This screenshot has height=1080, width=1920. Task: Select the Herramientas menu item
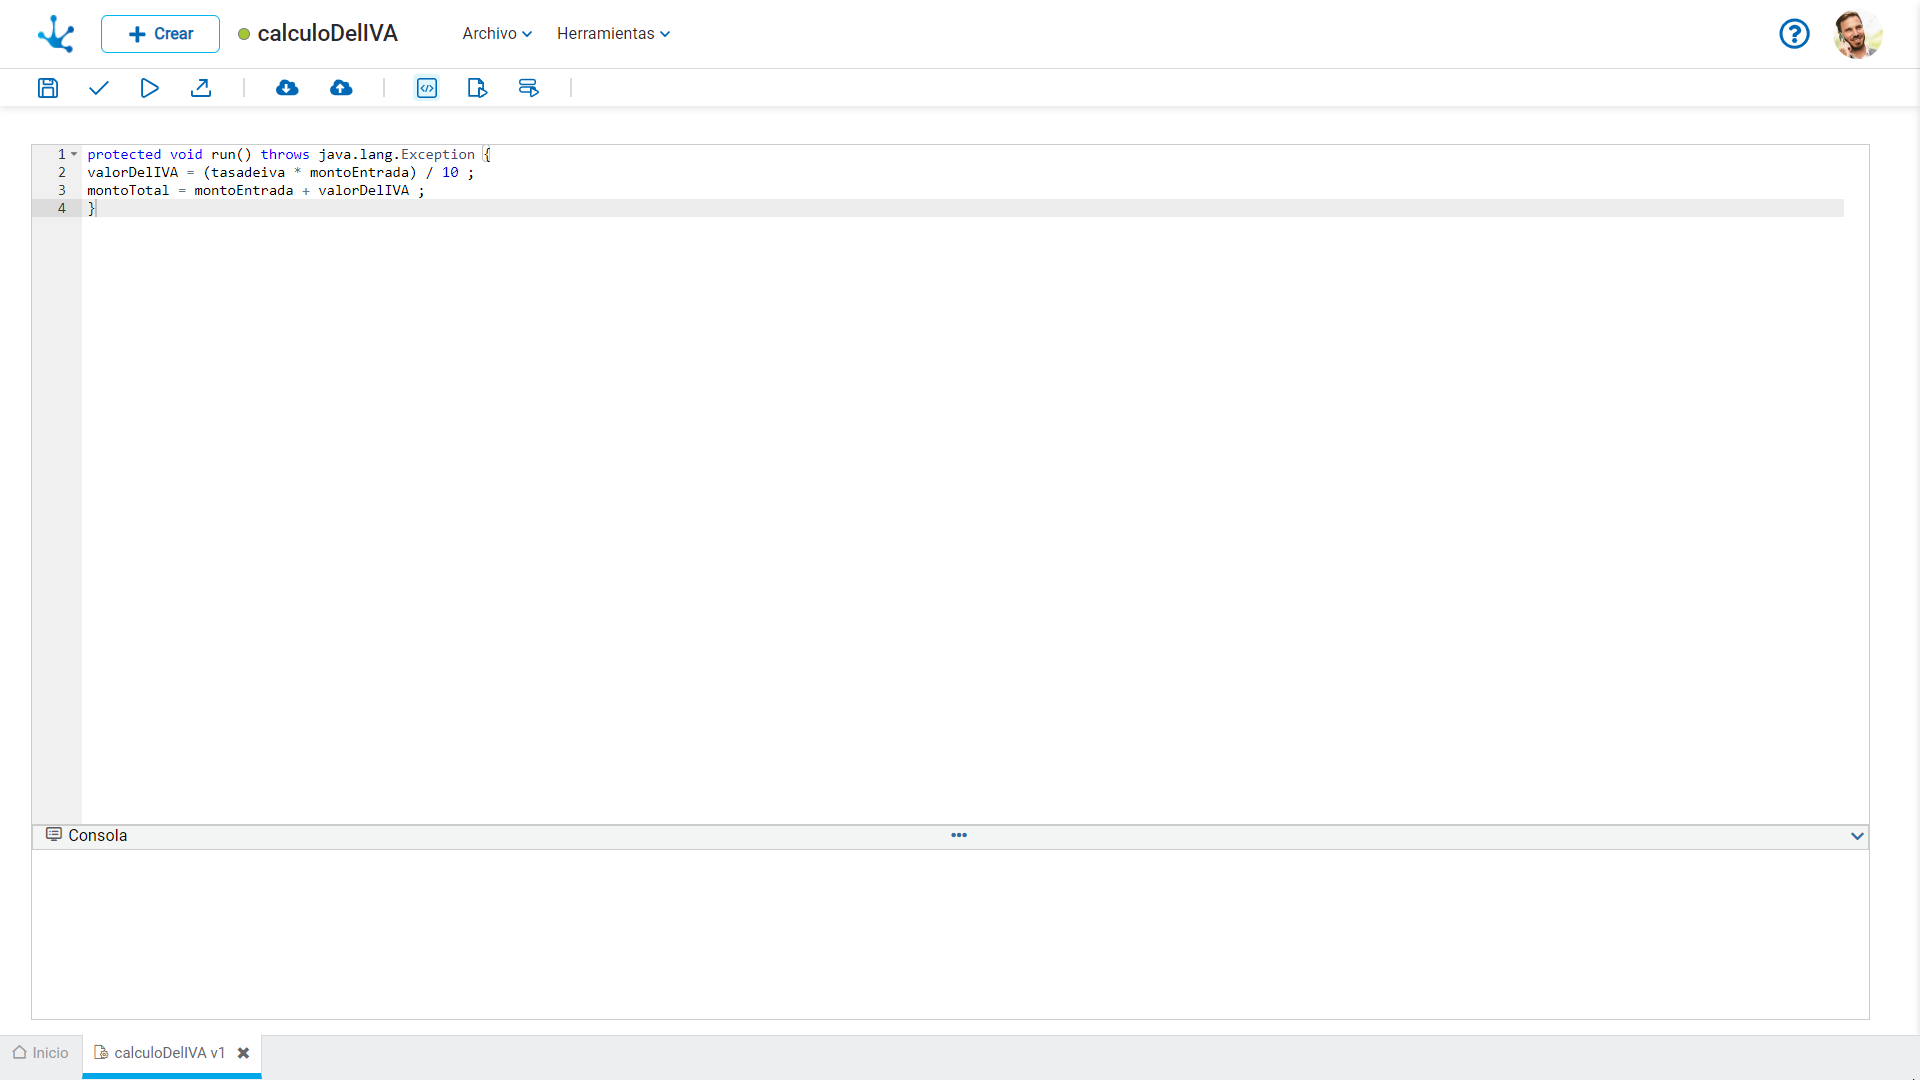(x=613, y=33)
